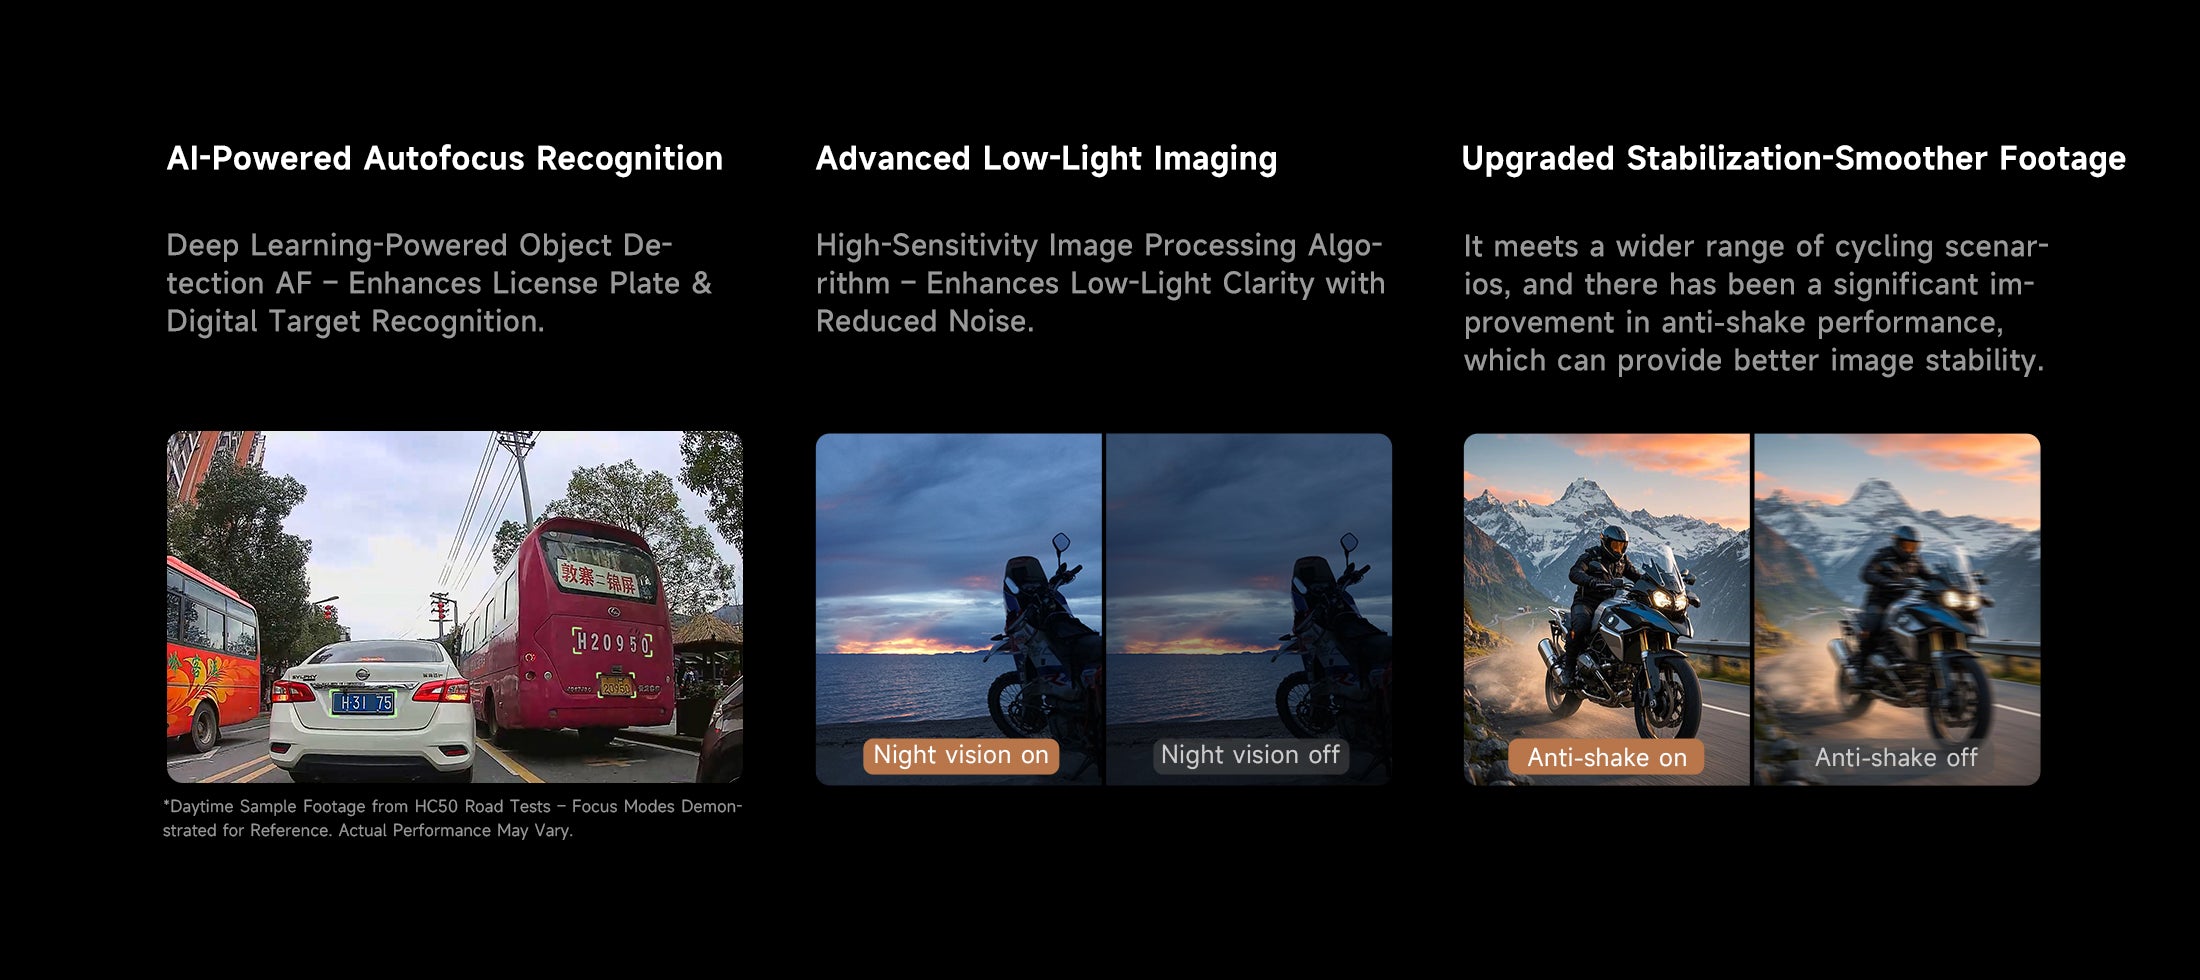2200x980 pixels.
Task: Click the High-Sensitivity Image Processing description
Action: pyautogui.click(x=1100, y=283)
